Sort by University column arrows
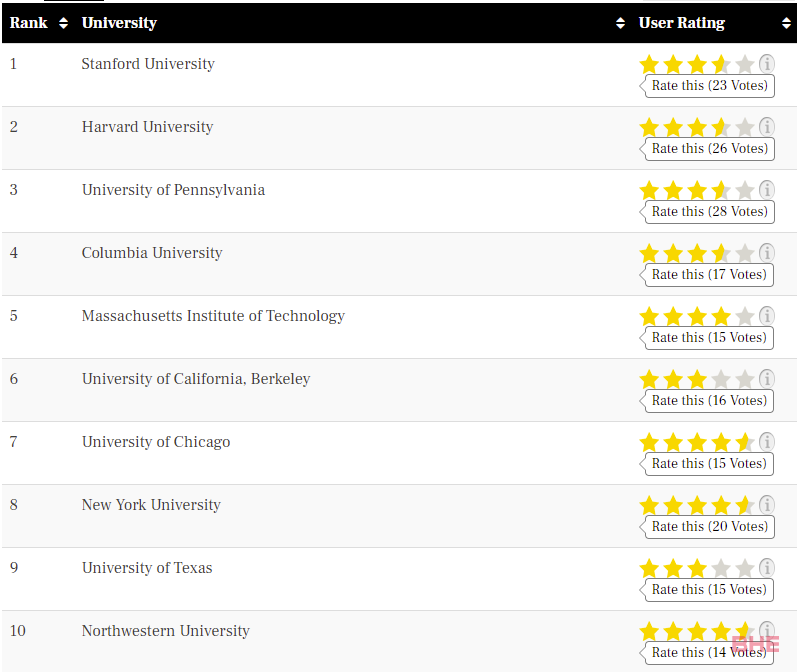 coord(620,23)
